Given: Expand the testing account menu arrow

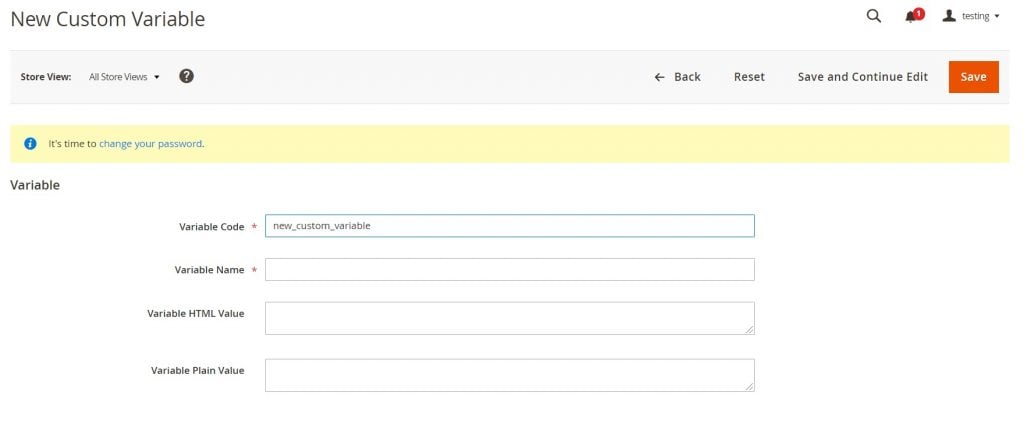Looking at the screenshot, I should [x=997, y=17].
